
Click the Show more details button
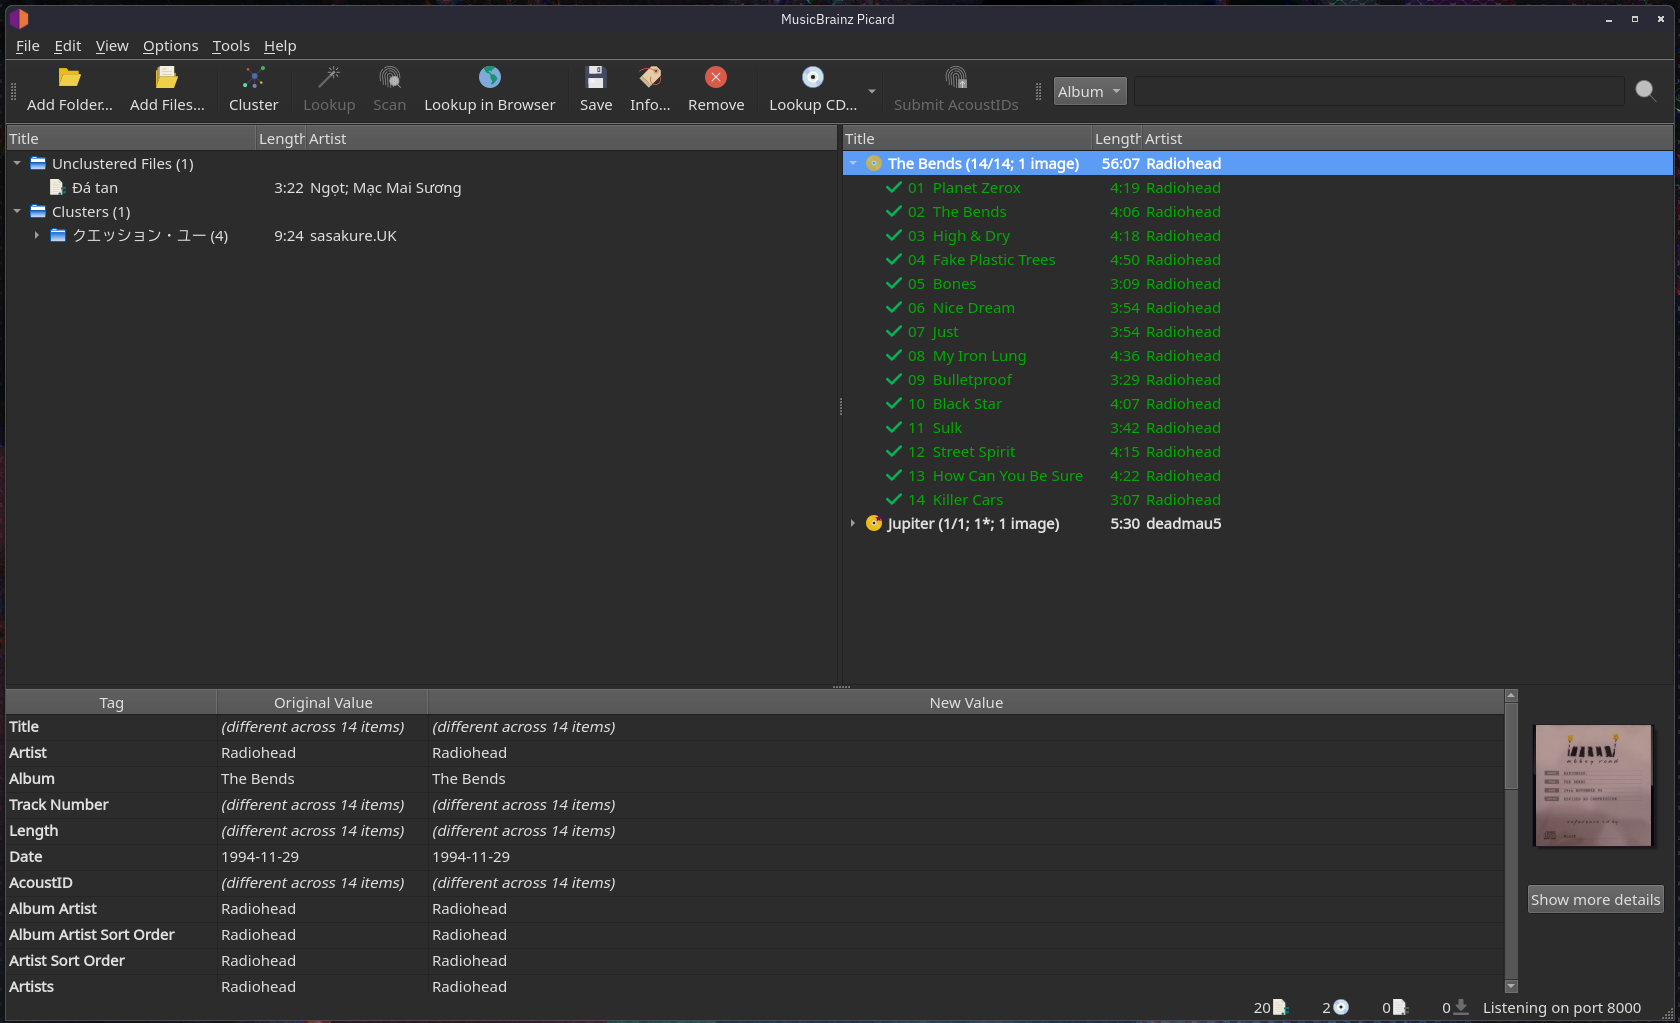(x=1595, y=899)
